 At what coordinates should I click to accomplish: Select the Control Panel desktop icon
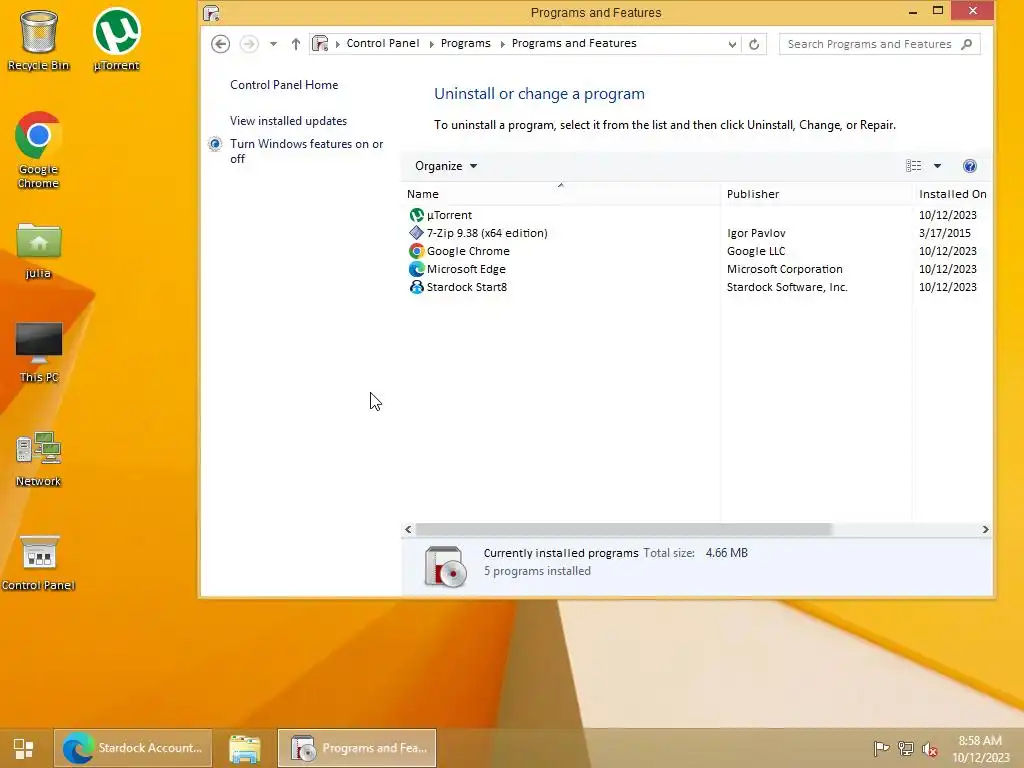[x=38, y=563]
